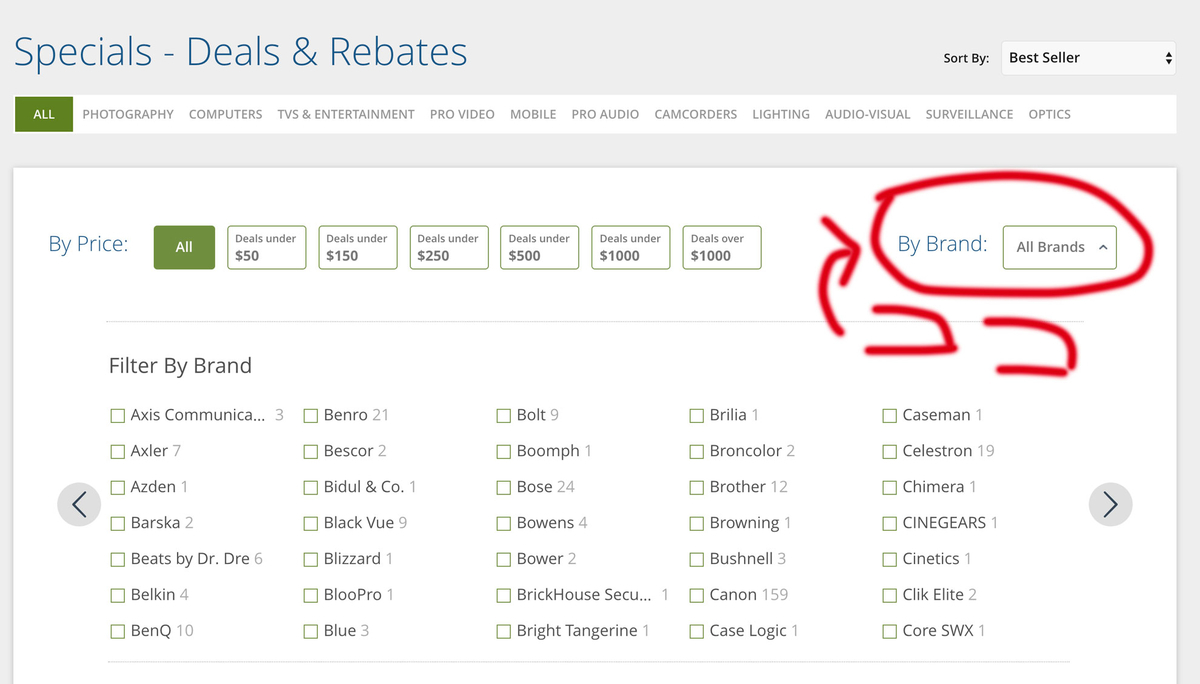Viewport: 1200px width, 684px height.
Task: Check the Bescor brand checkbox
Action: 311,451
